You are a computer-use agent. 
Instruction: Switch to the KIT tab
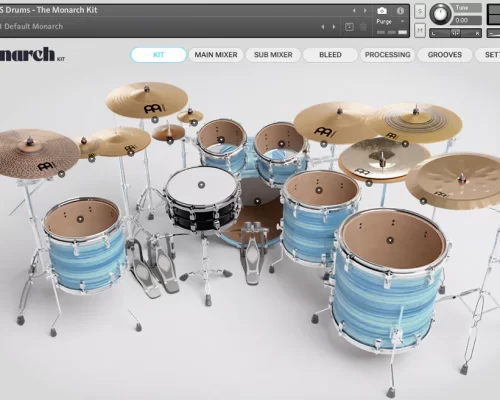158,55
